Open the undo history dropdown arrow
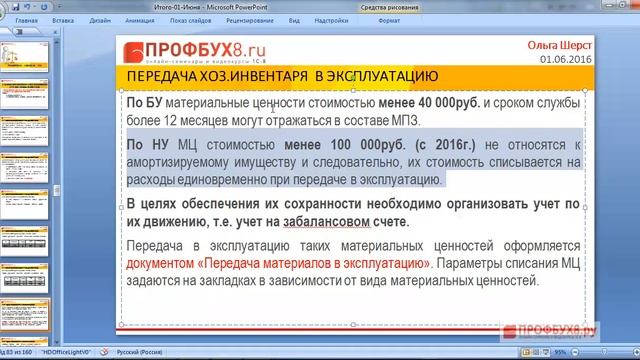The height and width of the screenshot is (360, 640). pos(35,7)
